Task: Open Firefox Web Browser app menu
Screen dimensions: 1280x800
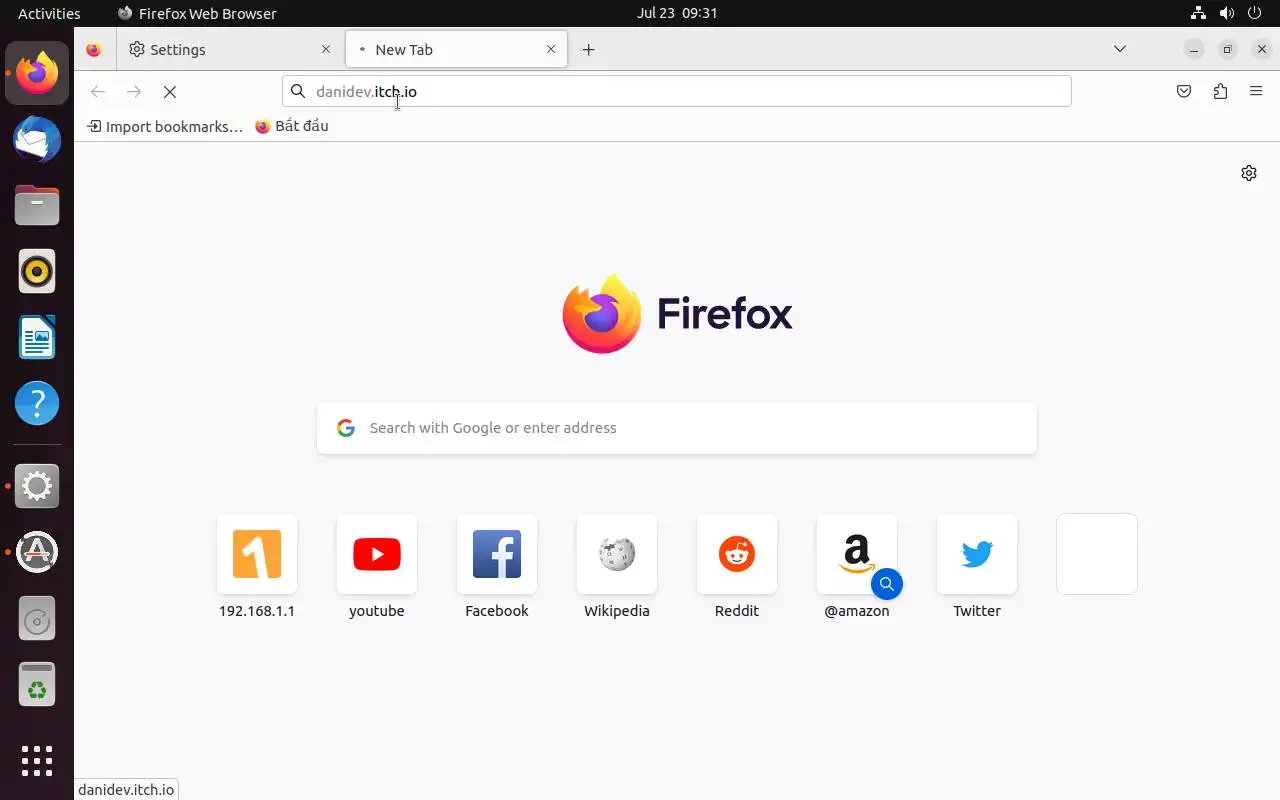Action: click(197, 13)
